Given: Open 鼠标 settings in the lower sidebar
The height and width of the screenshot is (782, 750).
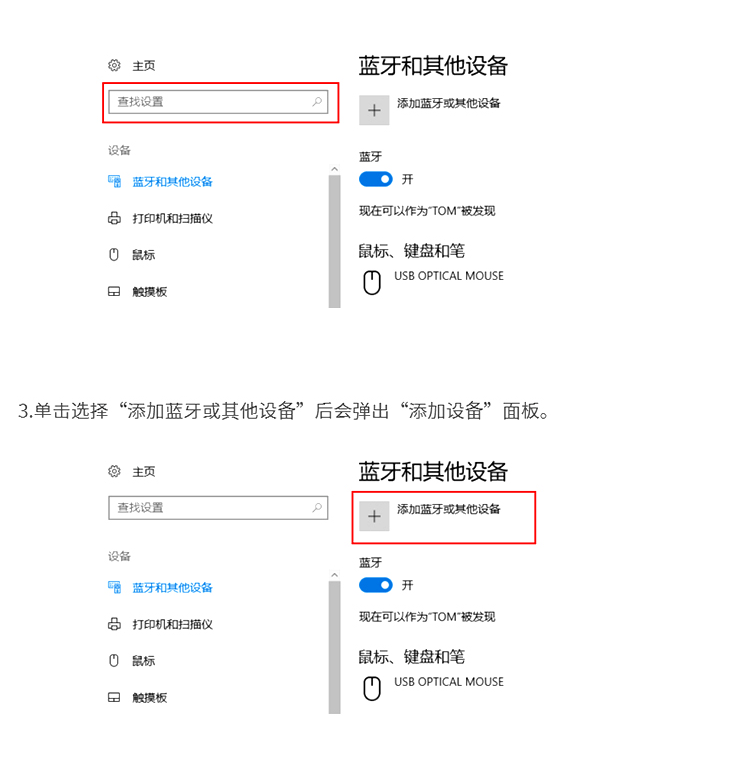Looking at the screenshot, I should tap(144, 661).
